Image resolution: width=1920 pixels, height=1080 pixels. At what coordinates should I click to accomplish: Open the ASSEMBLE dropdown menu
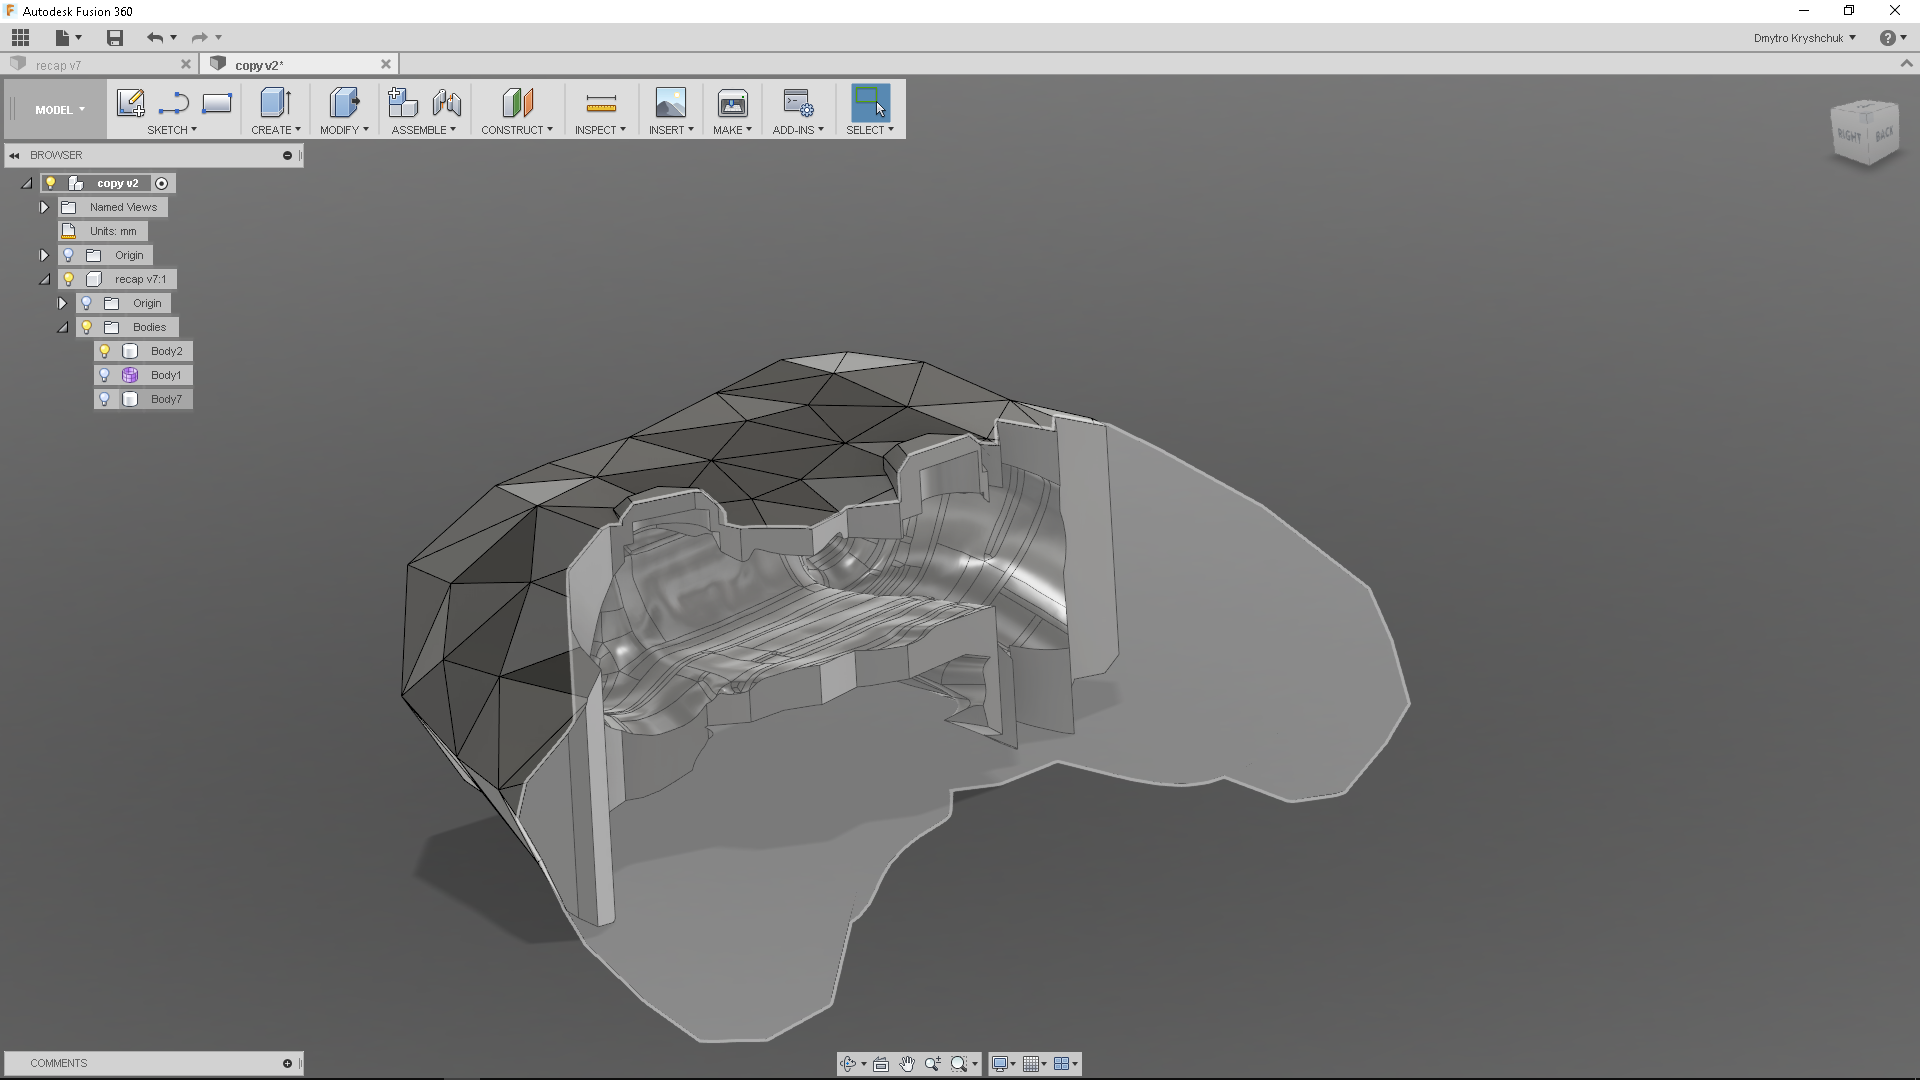(424, 130)
